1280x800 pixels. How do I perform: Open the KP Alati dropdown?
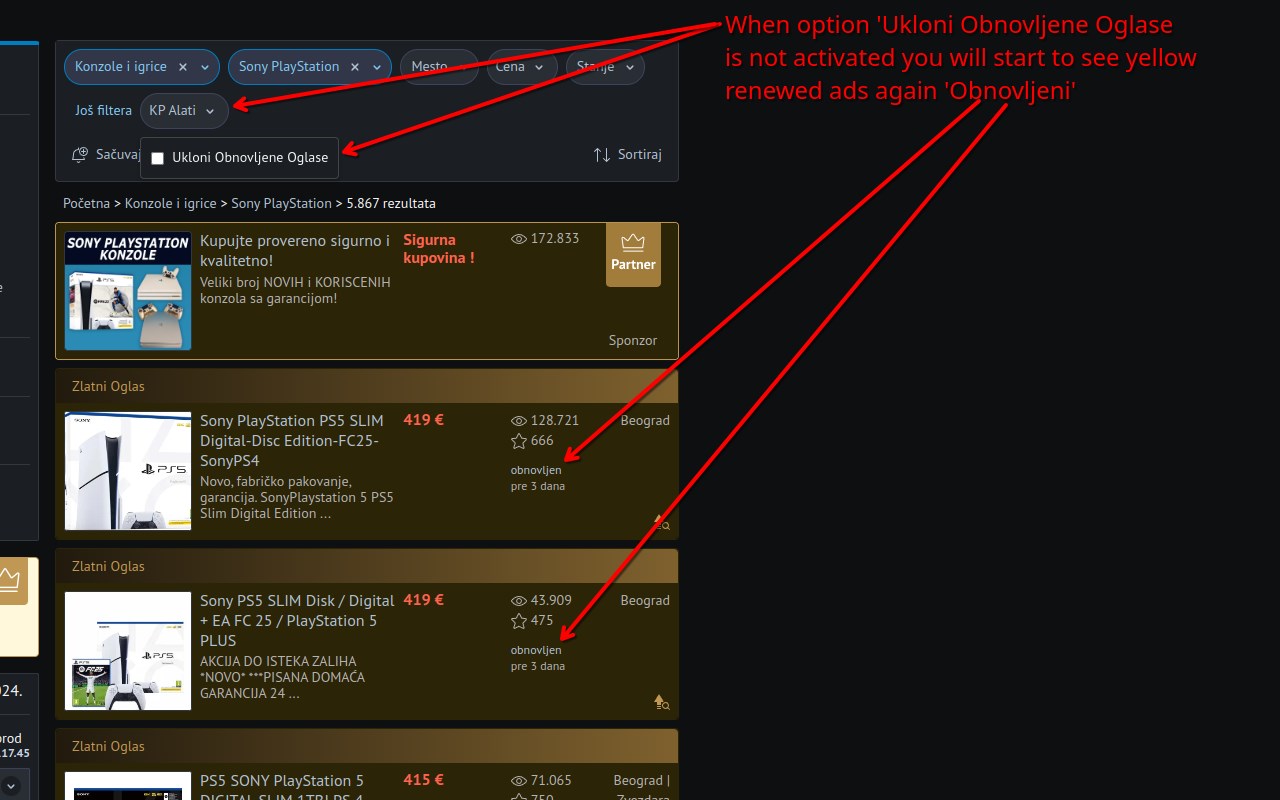pos(184,111)
